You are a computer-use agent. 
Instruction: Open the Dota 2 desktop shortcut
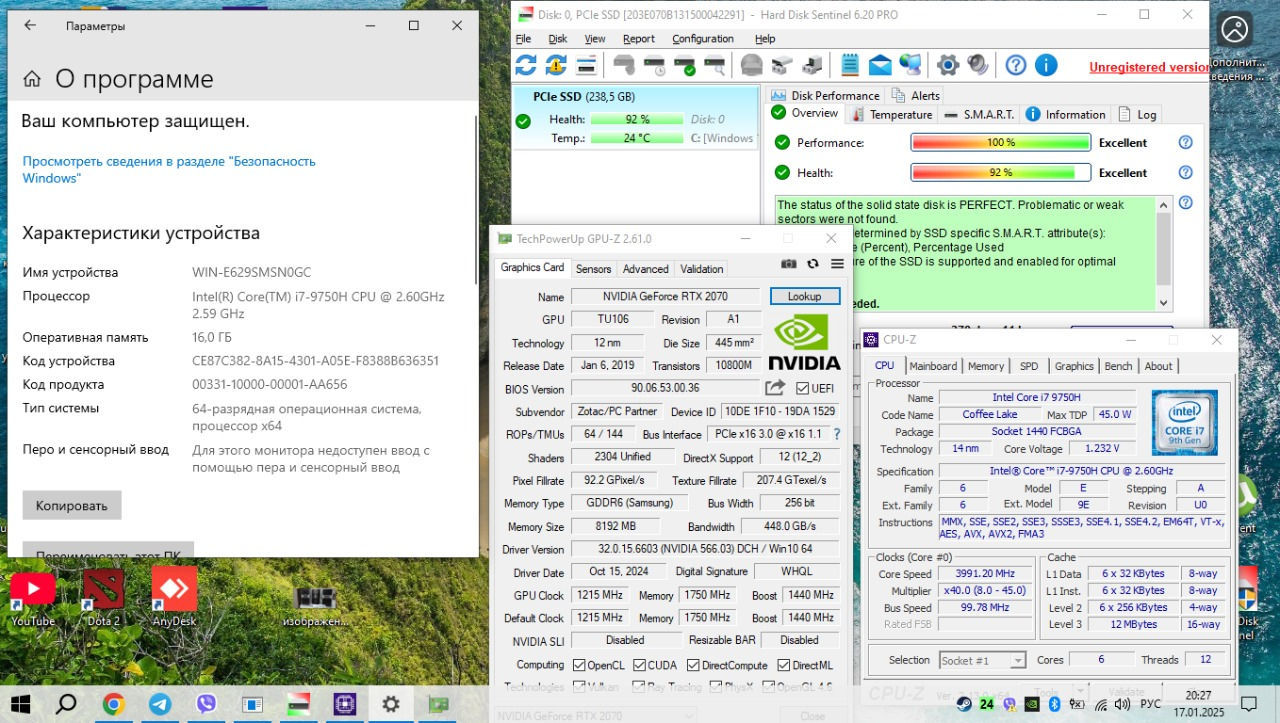(103, 596)
